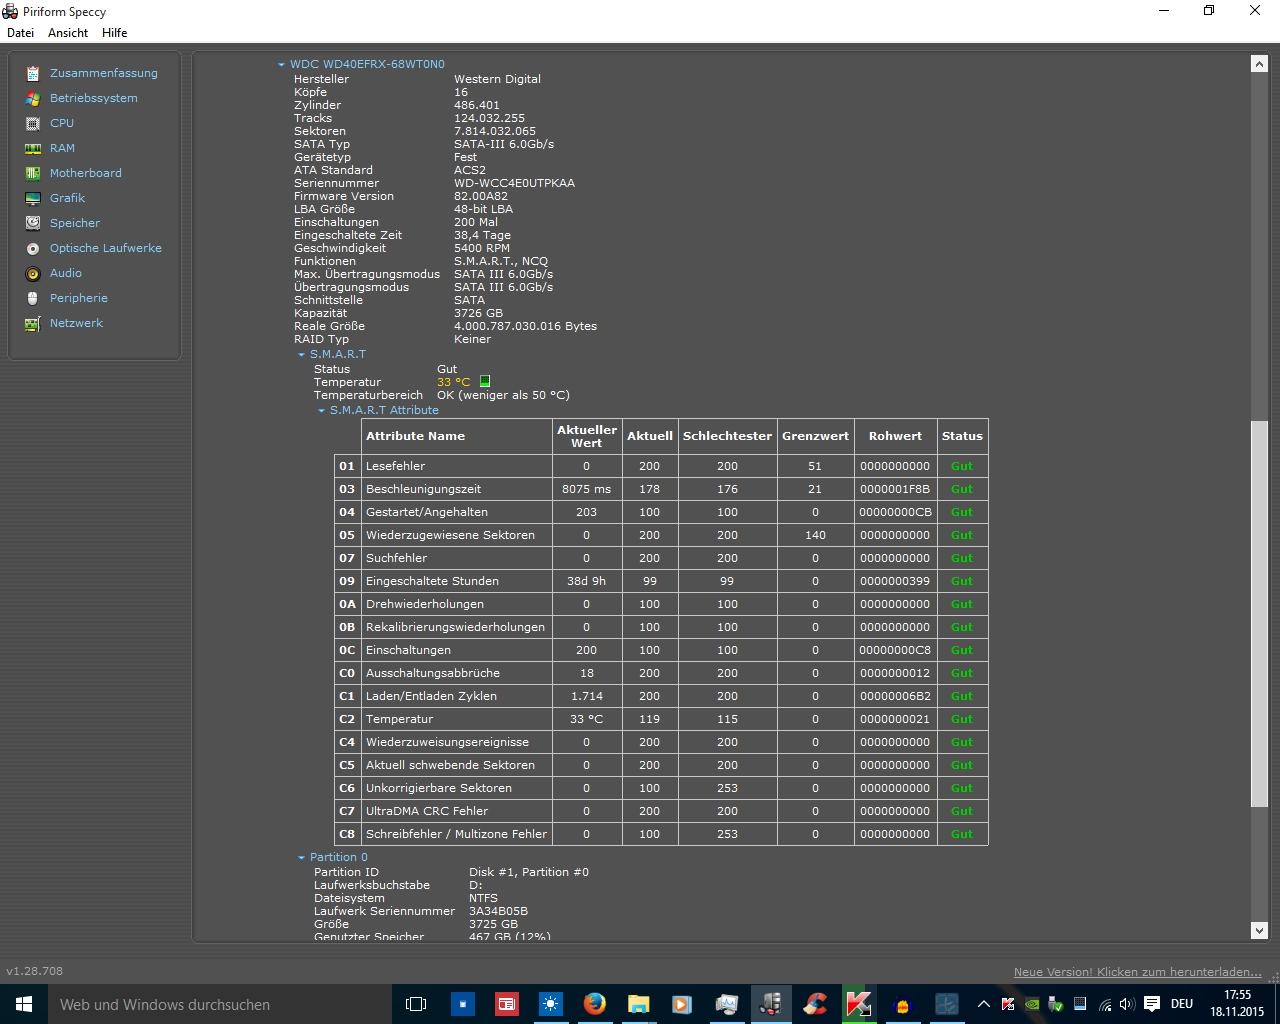1280x1024 pixels.
Task: Click the raw value 00000006B2
Action: [895, 696]
